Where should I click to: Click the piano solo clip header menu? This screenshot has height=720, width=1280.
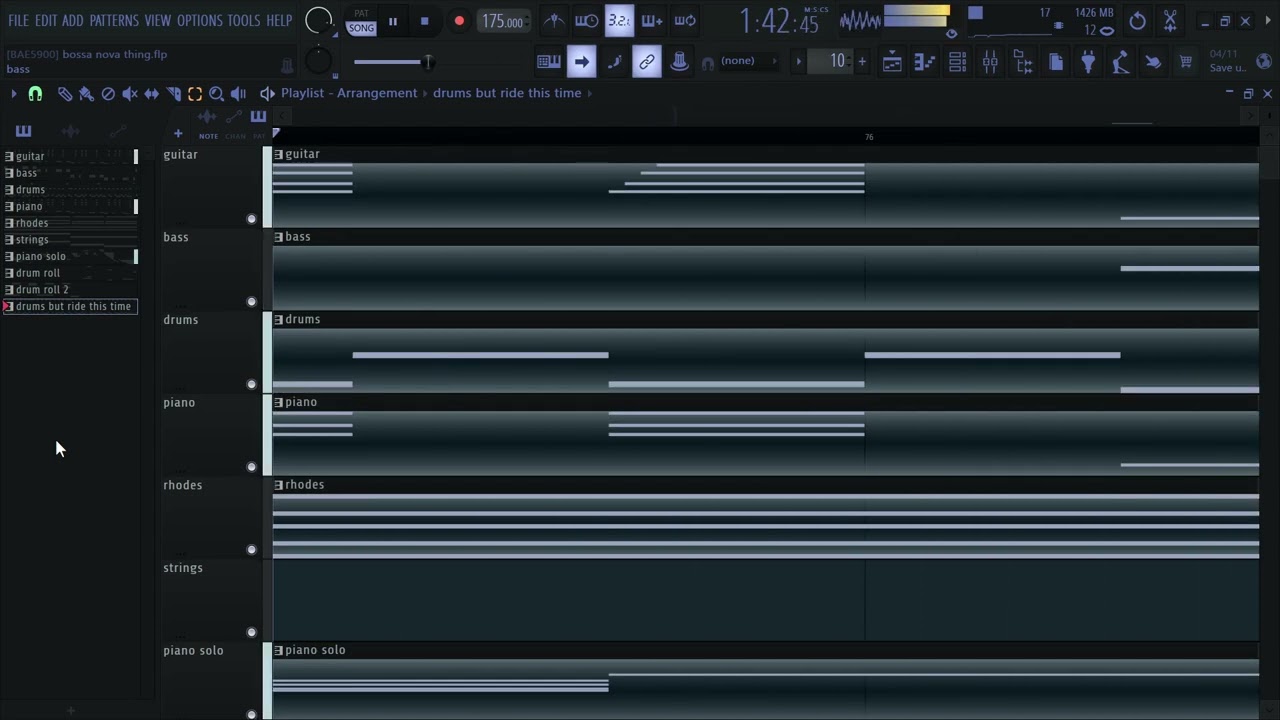tap(278, 650)
